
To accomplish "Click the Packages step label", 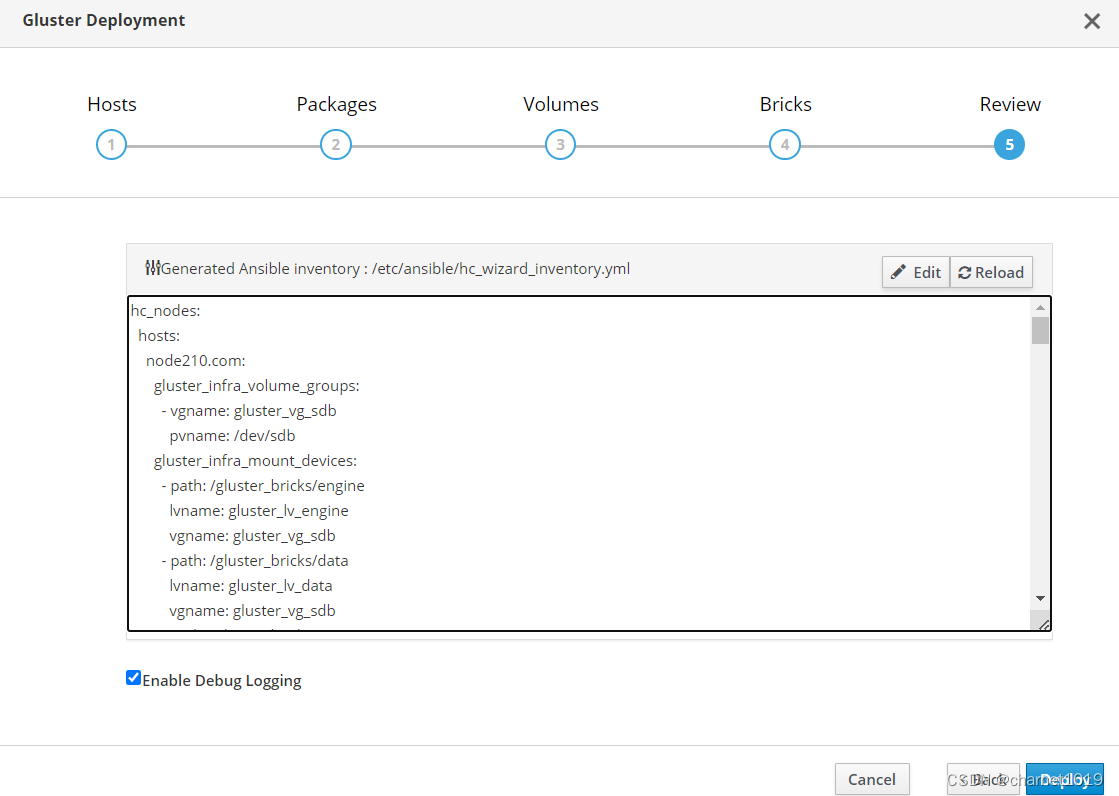I will tap(336, 104).
